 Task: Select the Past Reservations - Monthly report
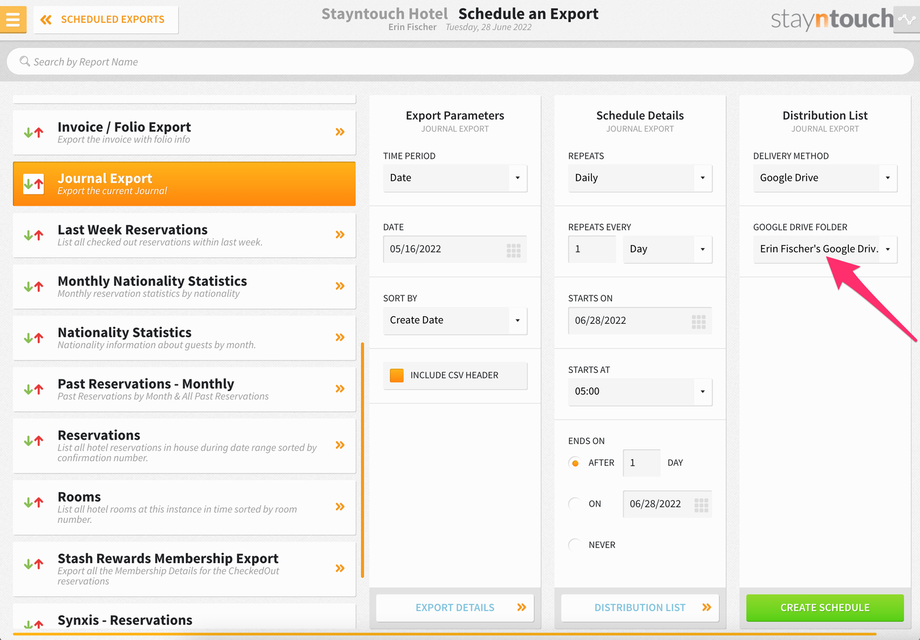click(x=184, y=389)
